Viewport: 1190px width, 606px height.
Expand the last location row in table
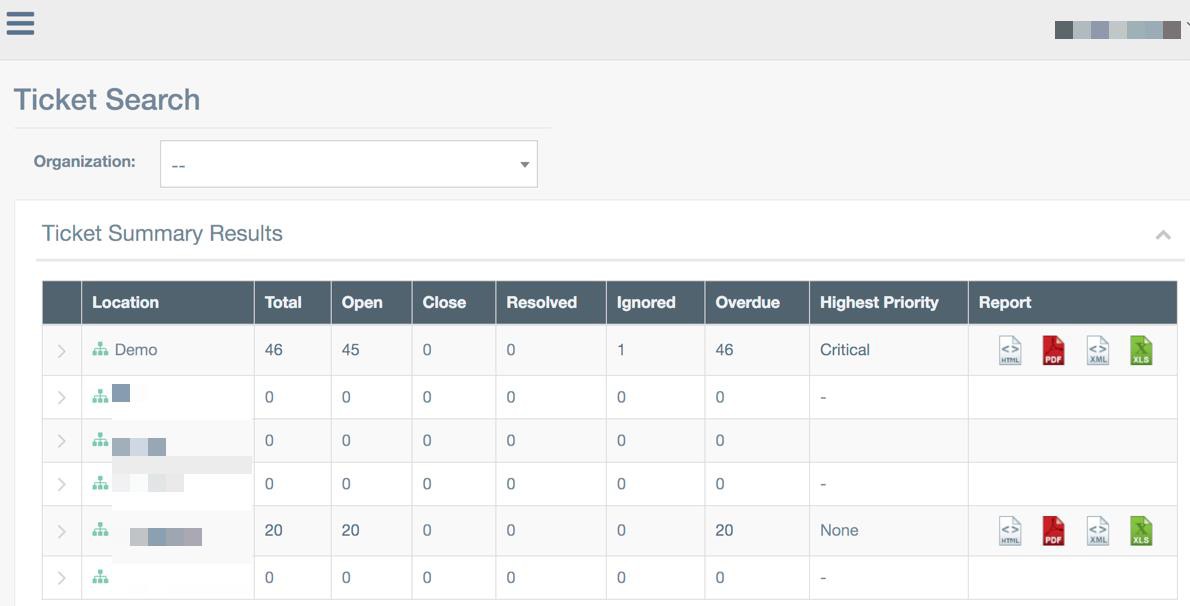pyautogui.click(x=62, y=578)
